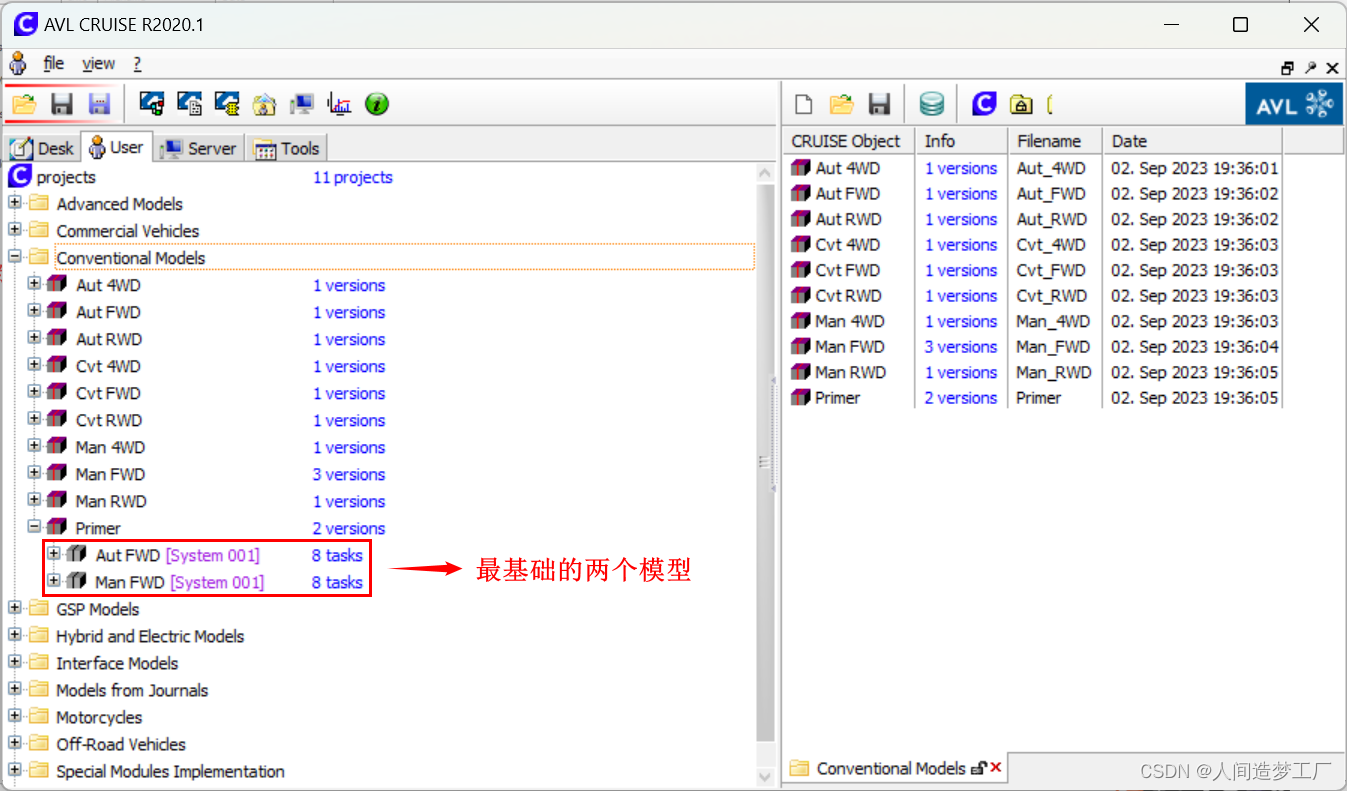Click the Filename column header
This screenshot has width=1347, height=791.
pos(1055,141)
